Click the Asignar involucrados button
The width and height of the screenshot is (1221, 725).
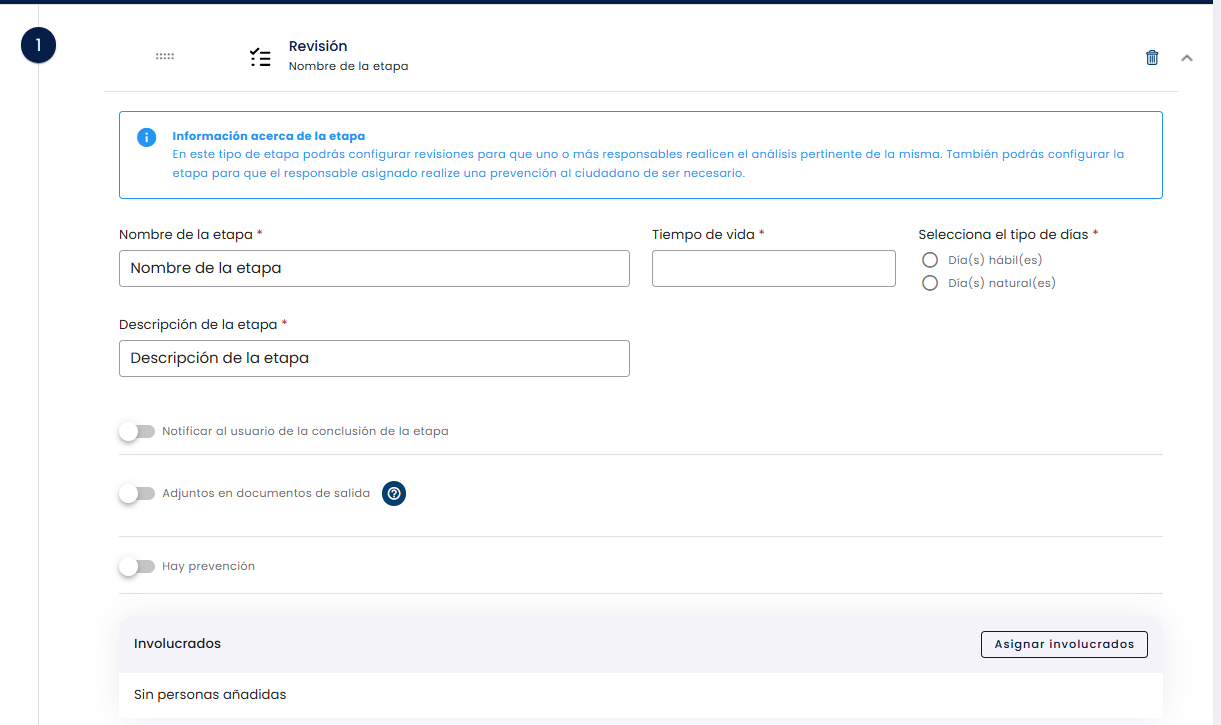1064,644
